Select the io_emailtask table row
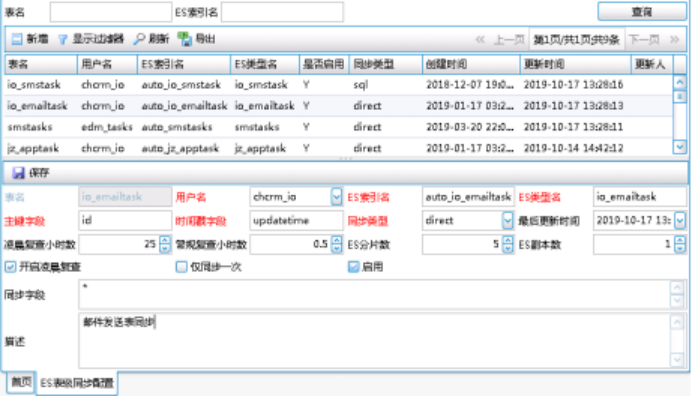Image resolution: width=692 pixels, height=396 pixels. pyautogui.click(x=338, y=106)
